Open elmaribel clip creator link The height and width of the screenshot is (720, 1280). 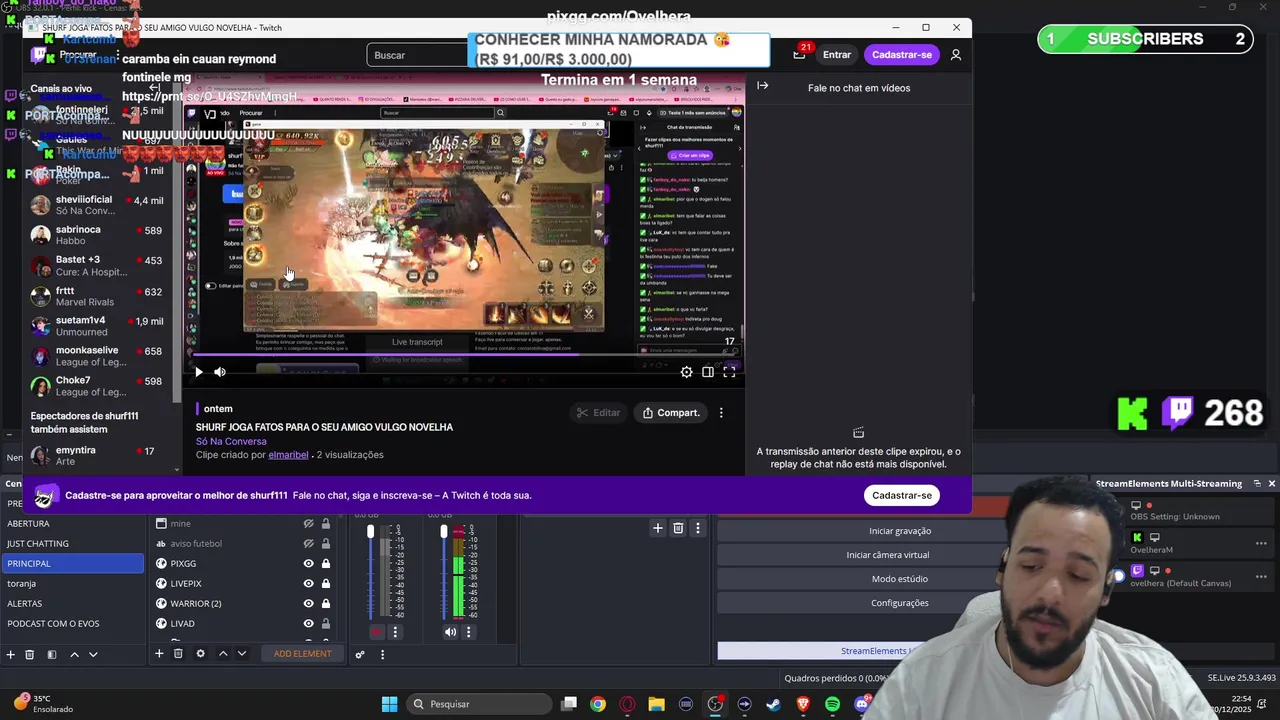(288, 455)
